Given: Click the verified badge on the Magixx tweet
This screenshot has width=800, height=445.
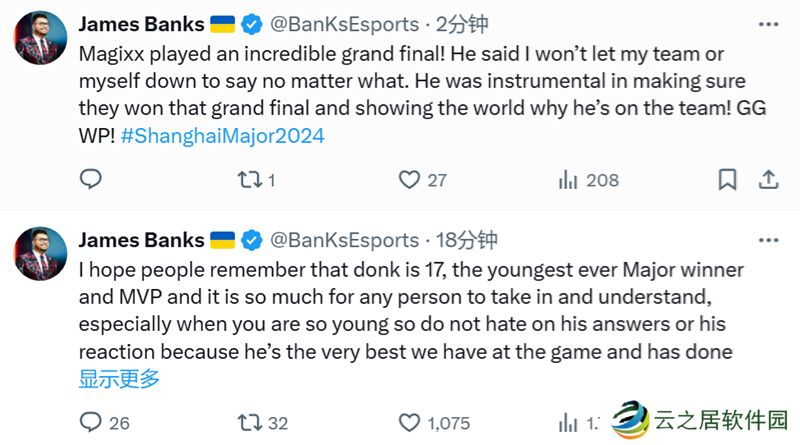Looking at the screenshot, I should (251, 24).
